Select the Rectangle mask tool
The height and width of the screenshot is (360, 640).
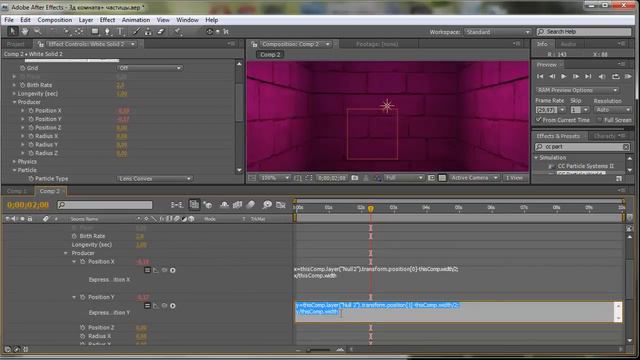tap(95, 31)
